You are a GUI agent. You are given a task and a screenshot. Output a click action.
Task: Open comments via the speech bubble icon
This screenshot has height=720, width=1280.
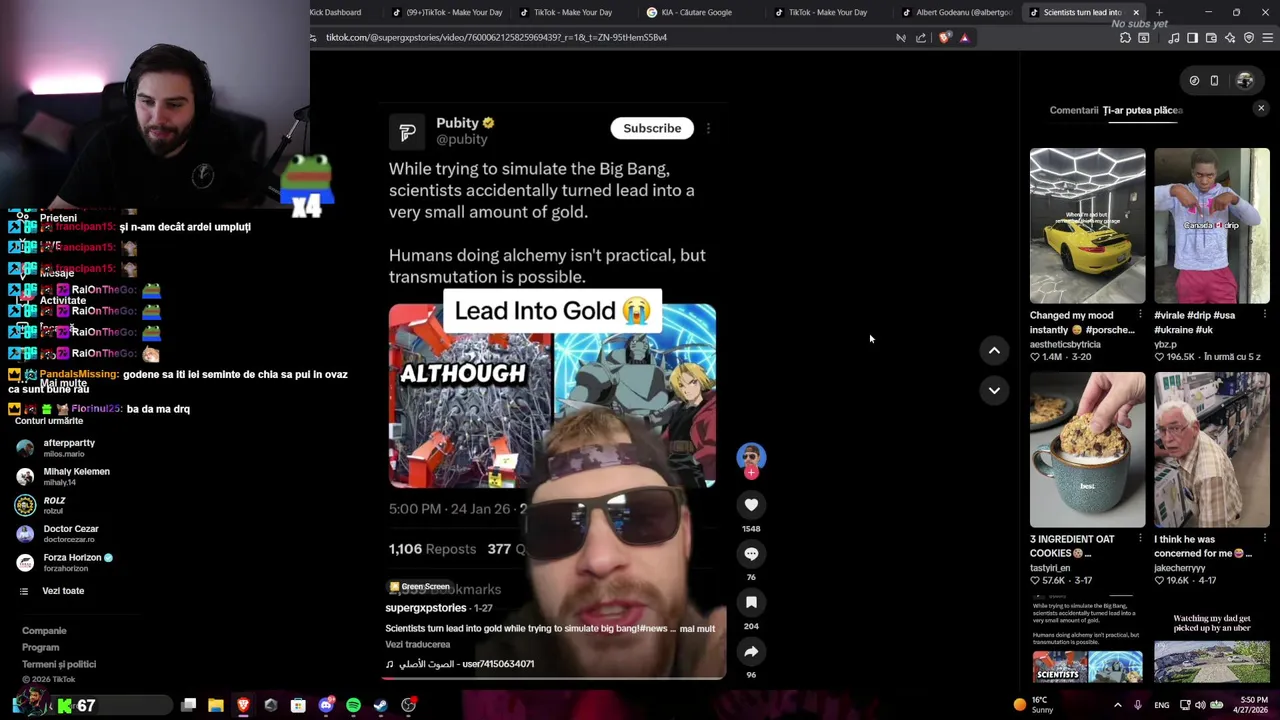[751, 553]
